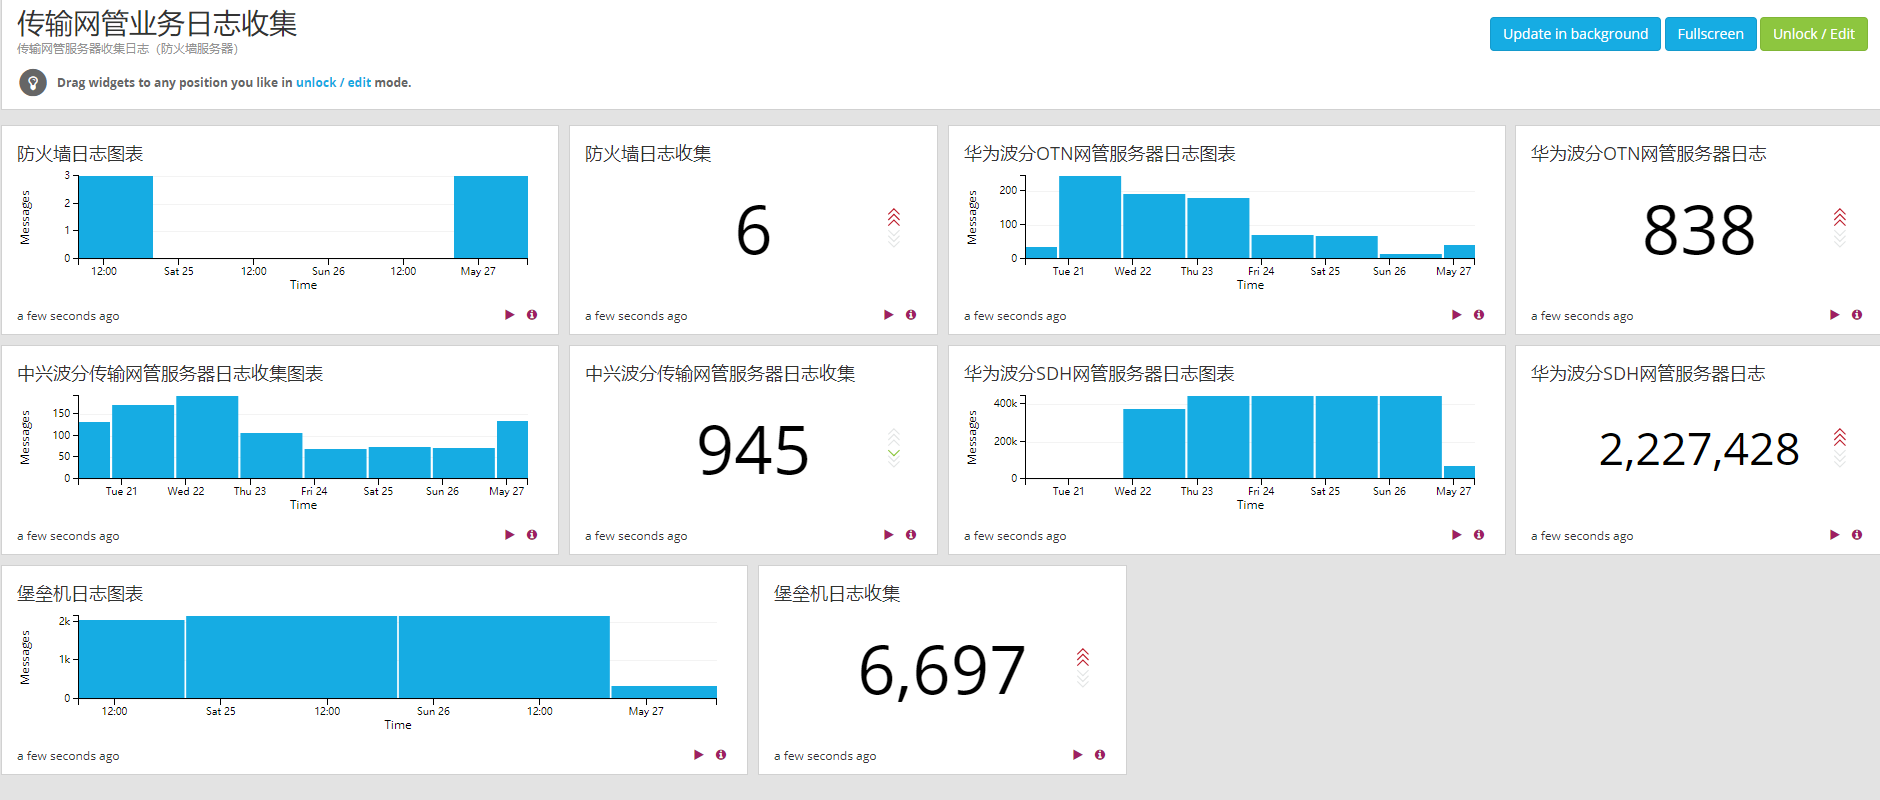
Task: Replay search for 堡垒机日志图表 widget
Action: (x=699, y=755)
